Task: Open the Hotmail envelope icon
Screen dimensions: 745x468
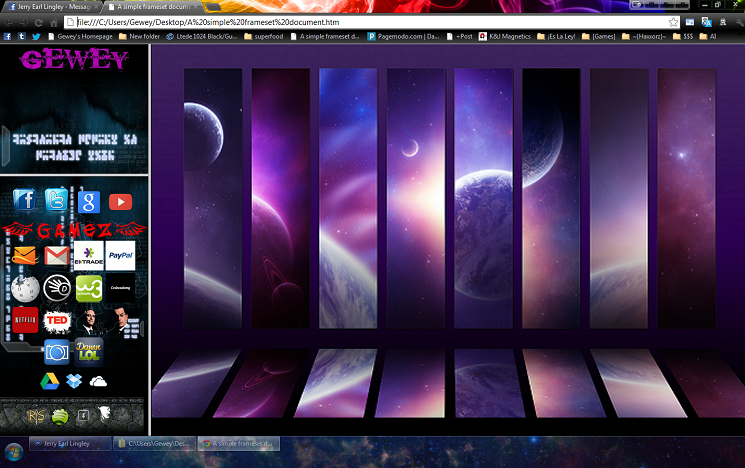Action: 25,256
